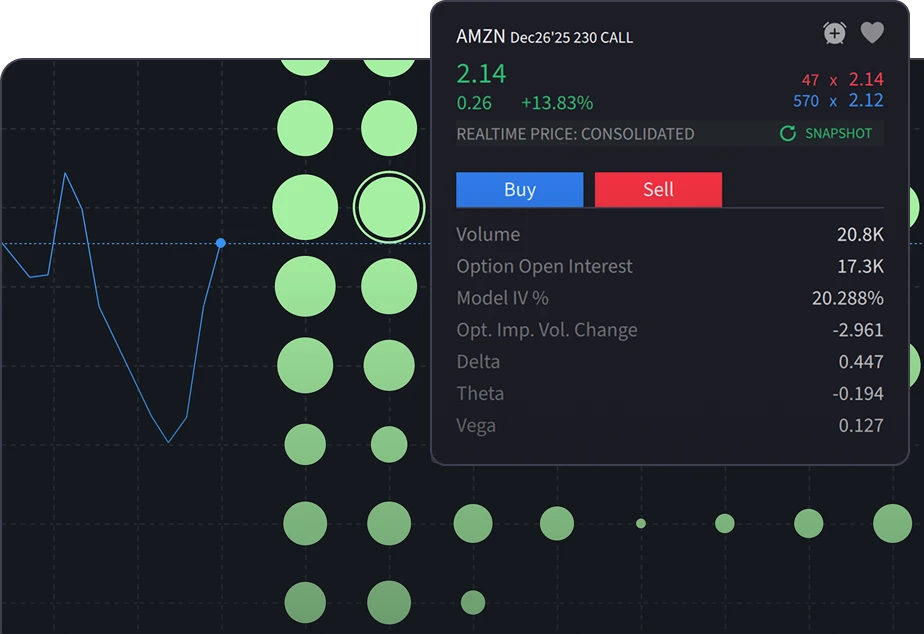Select the Delta row label
Image resolution: width=924 pixels, height=634 pixels.
pyautogui.click(x=478, y=362)
